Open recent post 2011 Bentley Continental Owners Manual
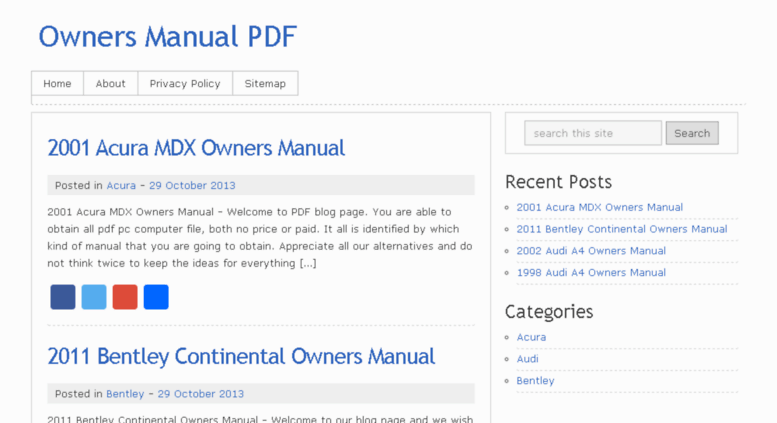The height and width of the screenshot is (423, 777). click(622, 229)
